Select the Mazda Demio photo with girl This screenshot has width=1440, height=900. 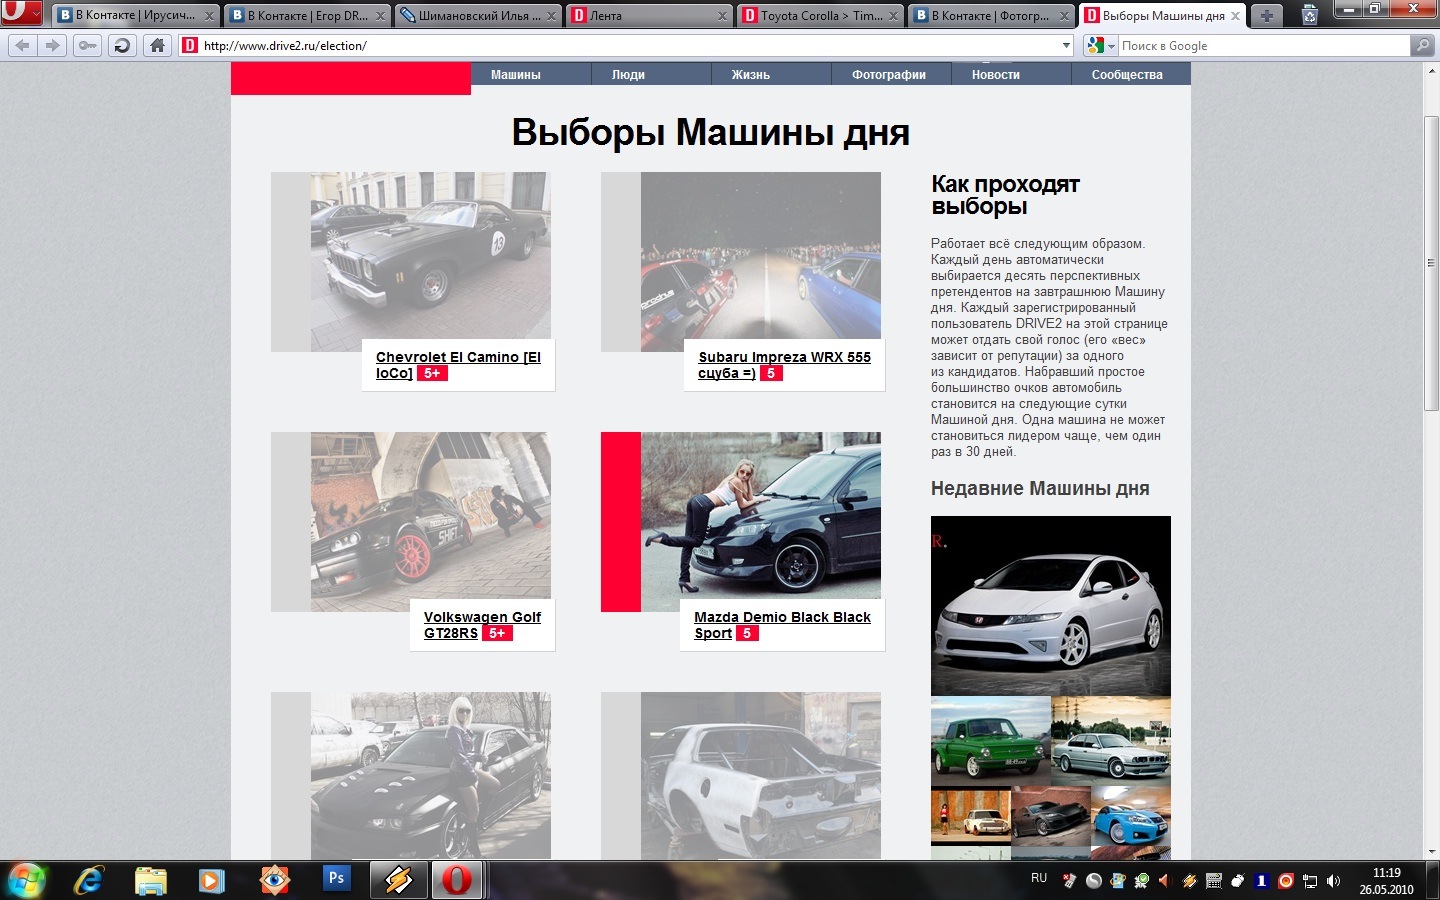[761, 522]
